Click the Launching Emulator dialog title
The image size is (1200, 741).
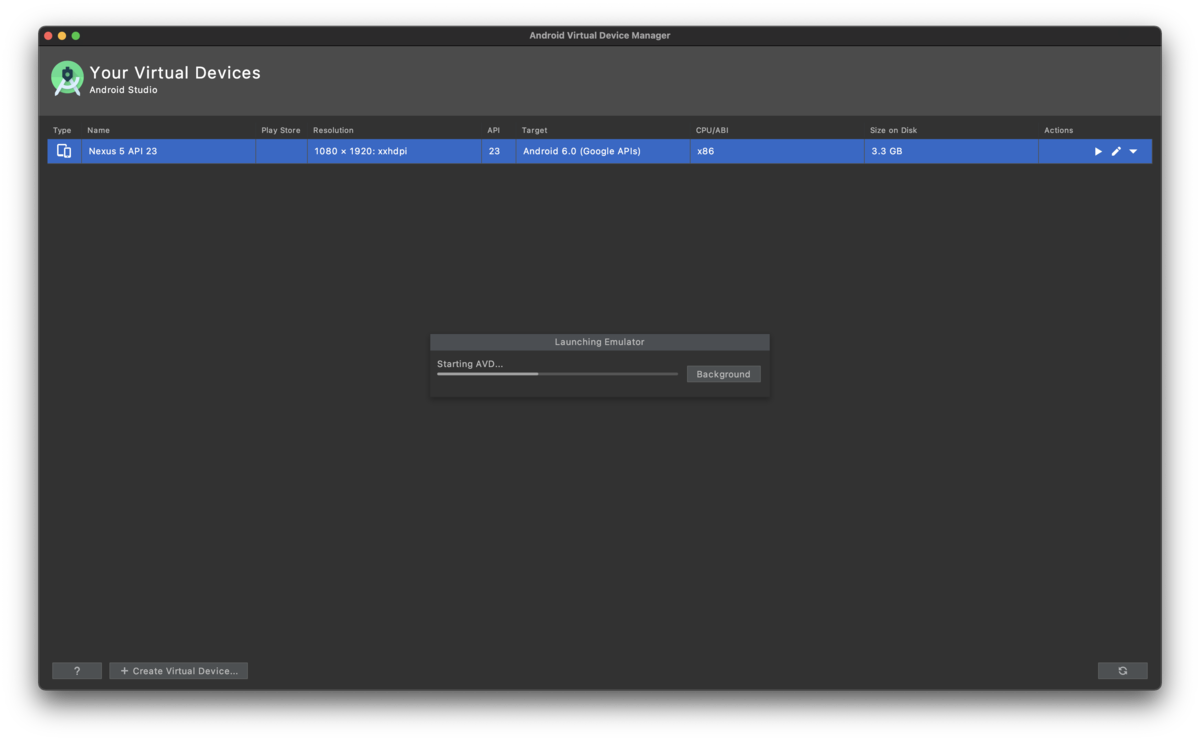599,342
